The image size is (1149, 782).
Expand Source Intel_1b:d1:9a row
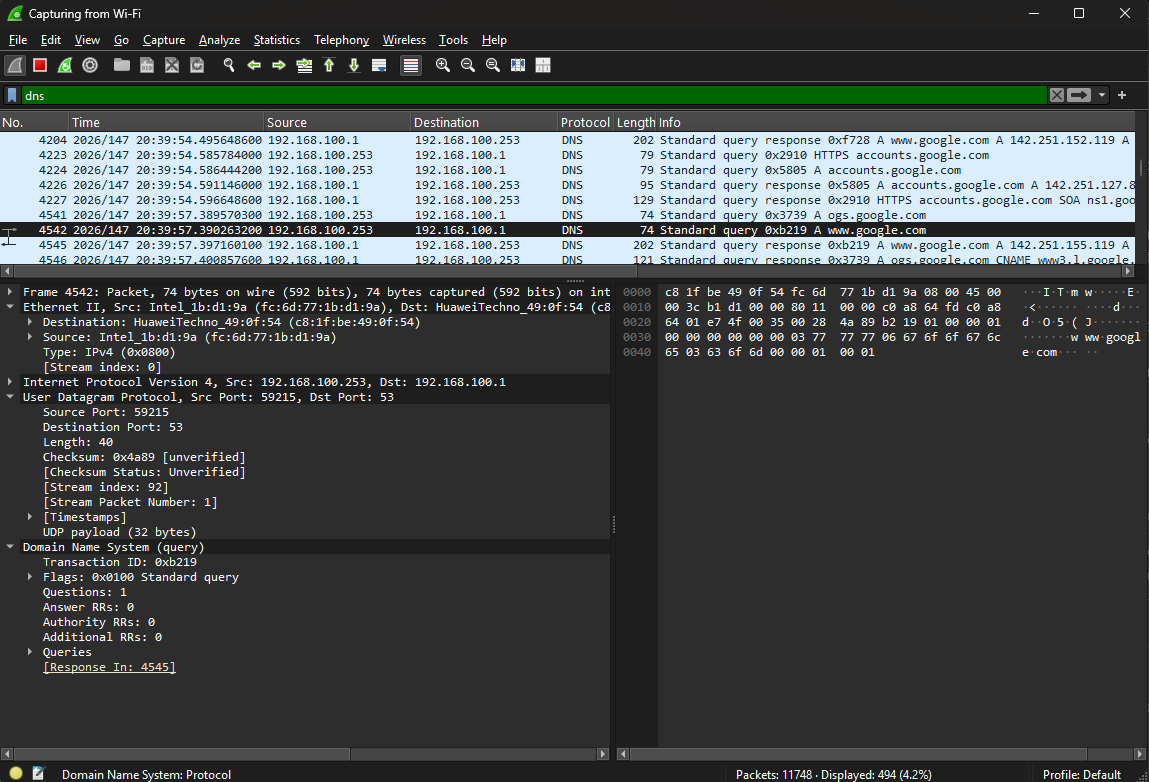point(30,337)
